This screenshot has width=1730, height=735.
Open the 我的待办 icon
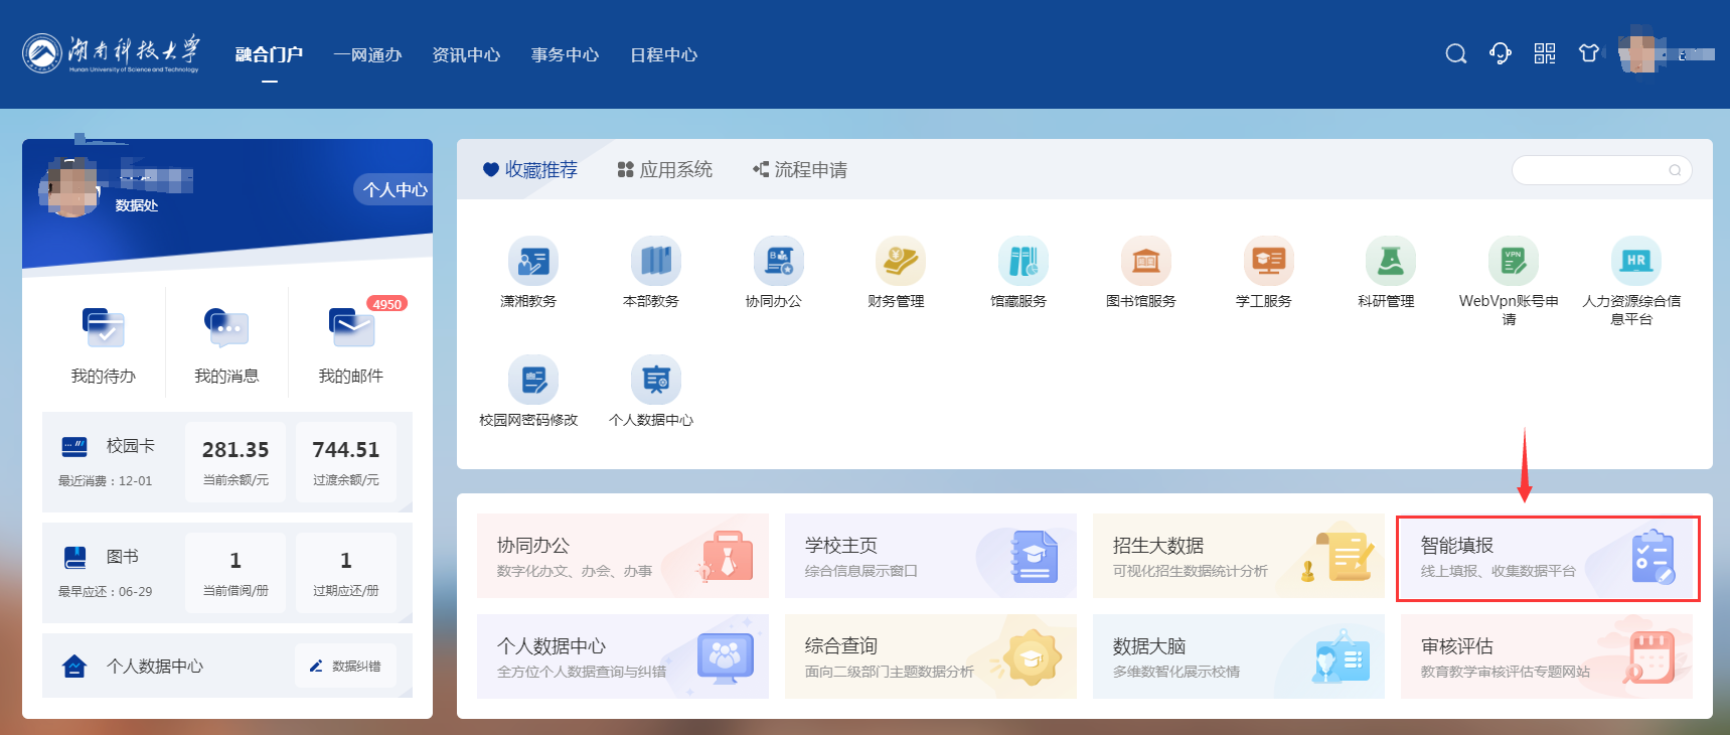[x=103, y=329]
